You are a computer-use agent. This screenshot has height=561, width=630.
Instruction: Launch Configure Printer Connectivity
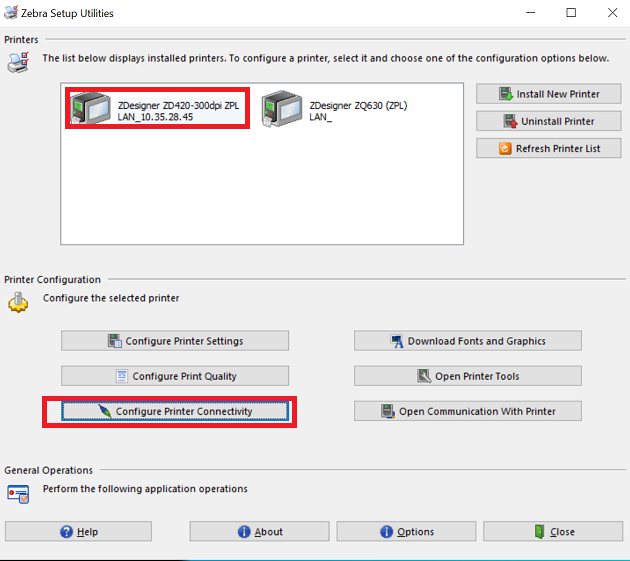175,411
